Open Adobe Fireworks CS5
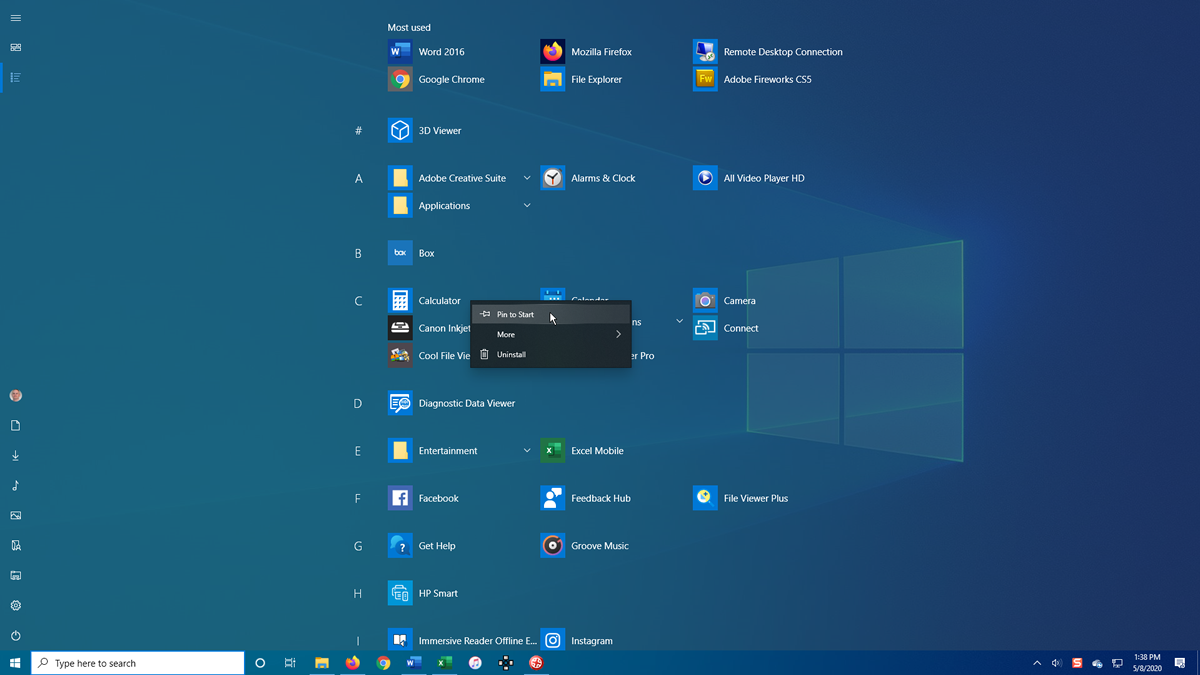This screenshot has width=1200, height=675. click(752, 80)
